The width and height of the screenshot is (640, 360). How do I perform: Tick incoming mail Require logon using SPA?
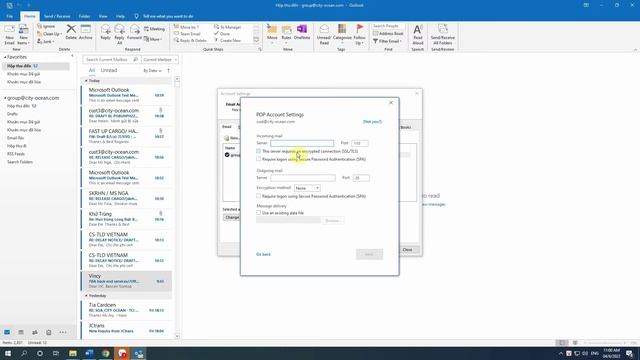pyautogui.click(x=258, y=159)
